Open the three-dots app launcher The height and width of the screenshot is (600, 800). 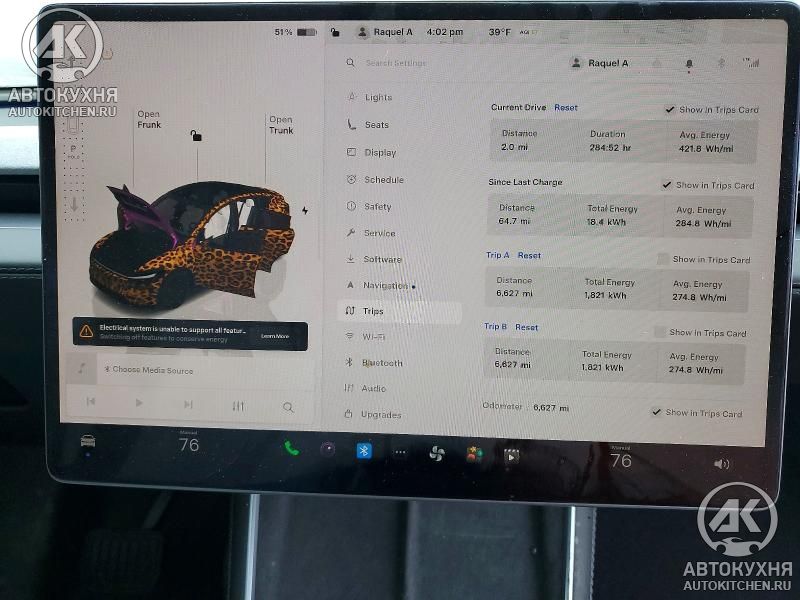coord(400,452)
